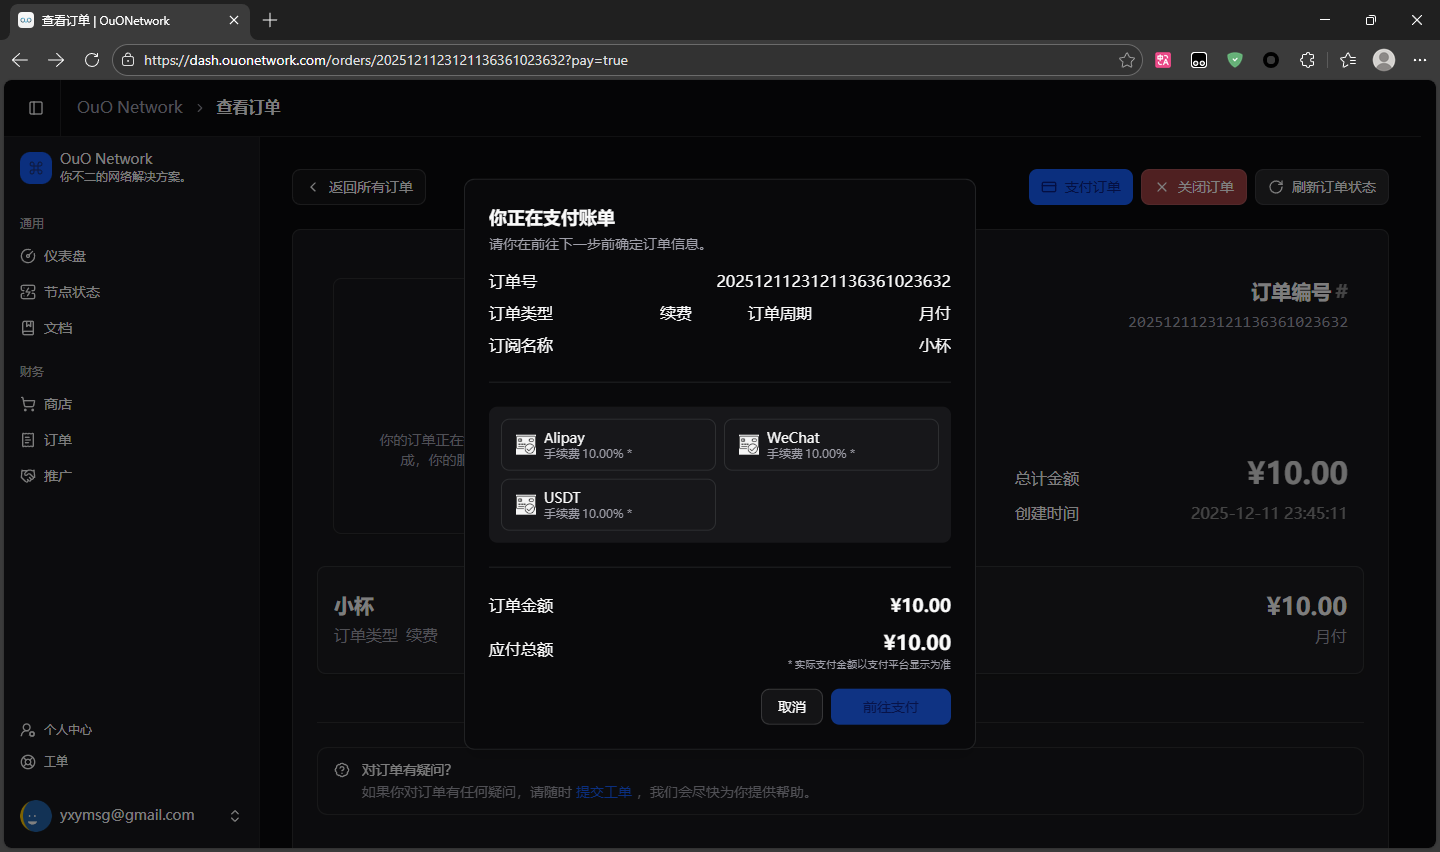Click the browser address bar
Image resolution: width=1440 pixels, height=852 pixels.
click(x=620, y=60)
